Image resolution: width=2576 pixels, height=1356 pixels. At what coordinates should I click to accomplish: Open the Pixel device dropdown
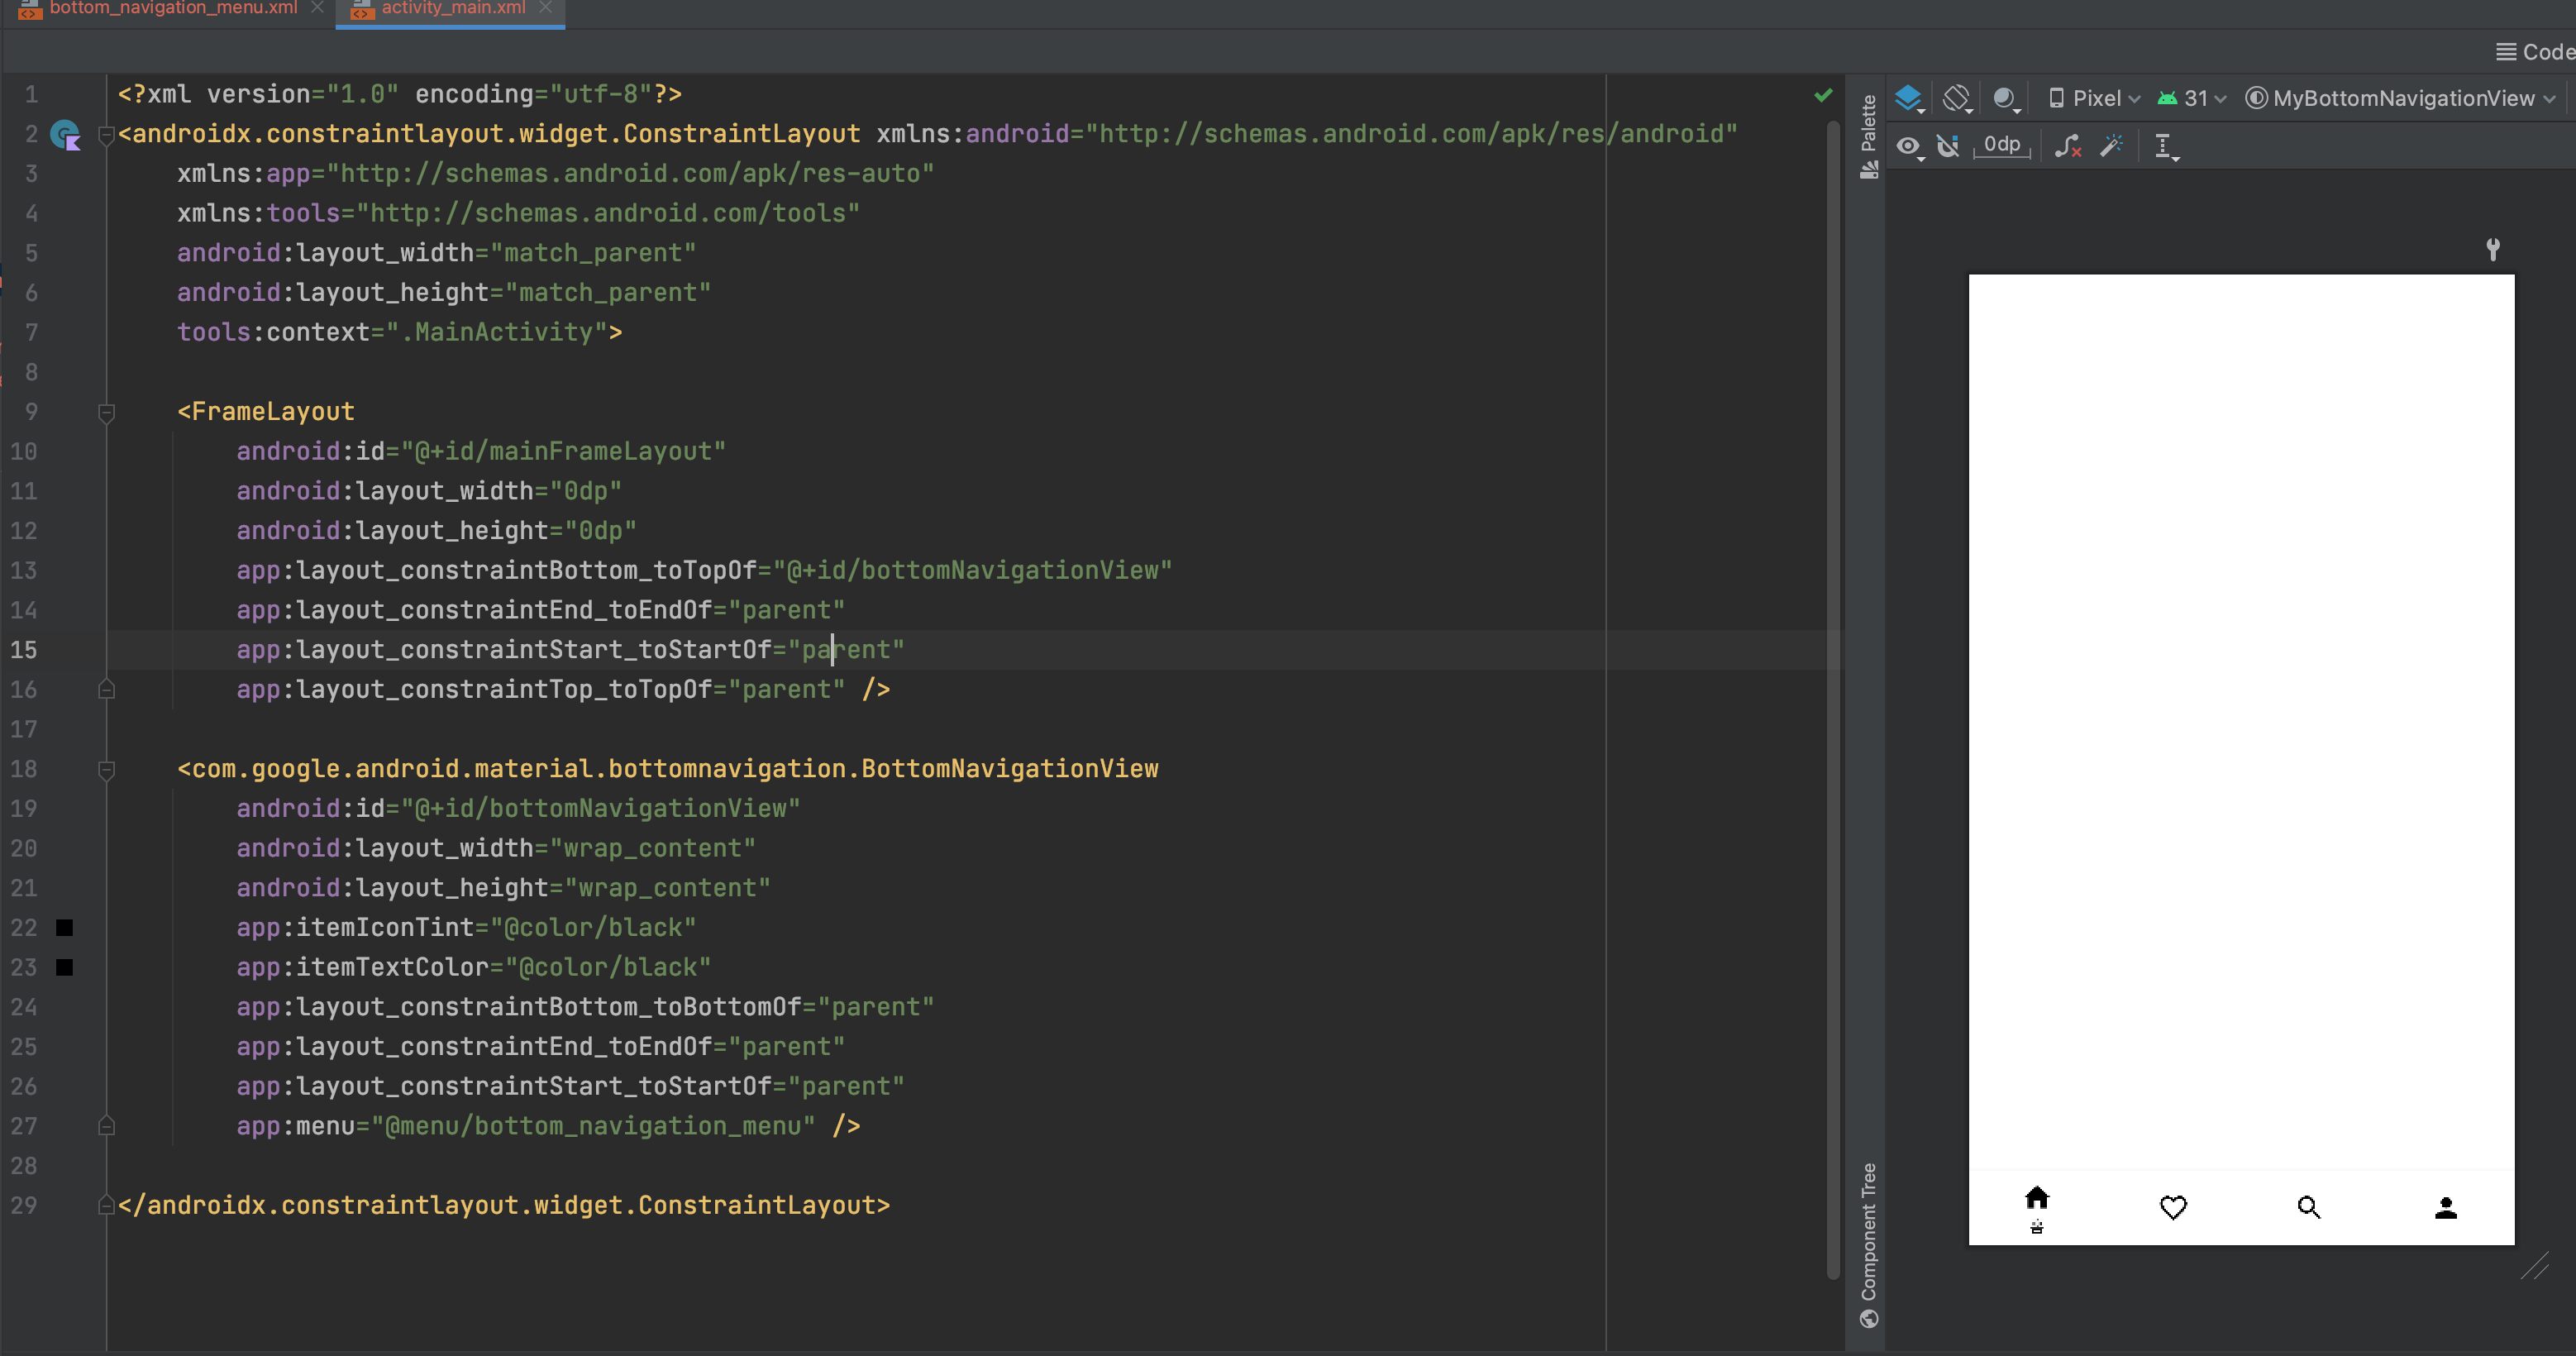click(x=2095, y=98)
